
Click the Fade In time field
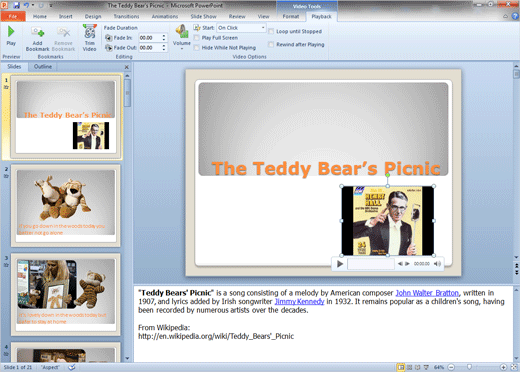pos(150,38)
